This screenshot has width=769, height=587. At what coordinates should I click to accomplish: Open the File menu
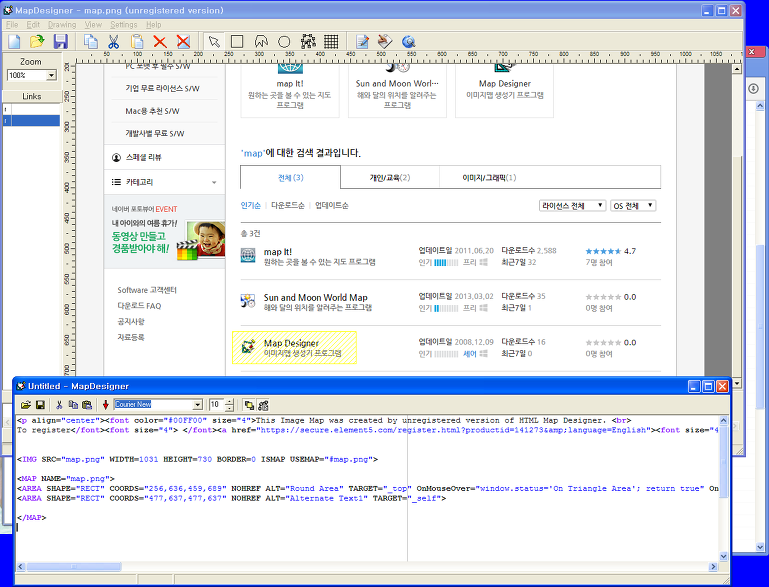[12, 25]
